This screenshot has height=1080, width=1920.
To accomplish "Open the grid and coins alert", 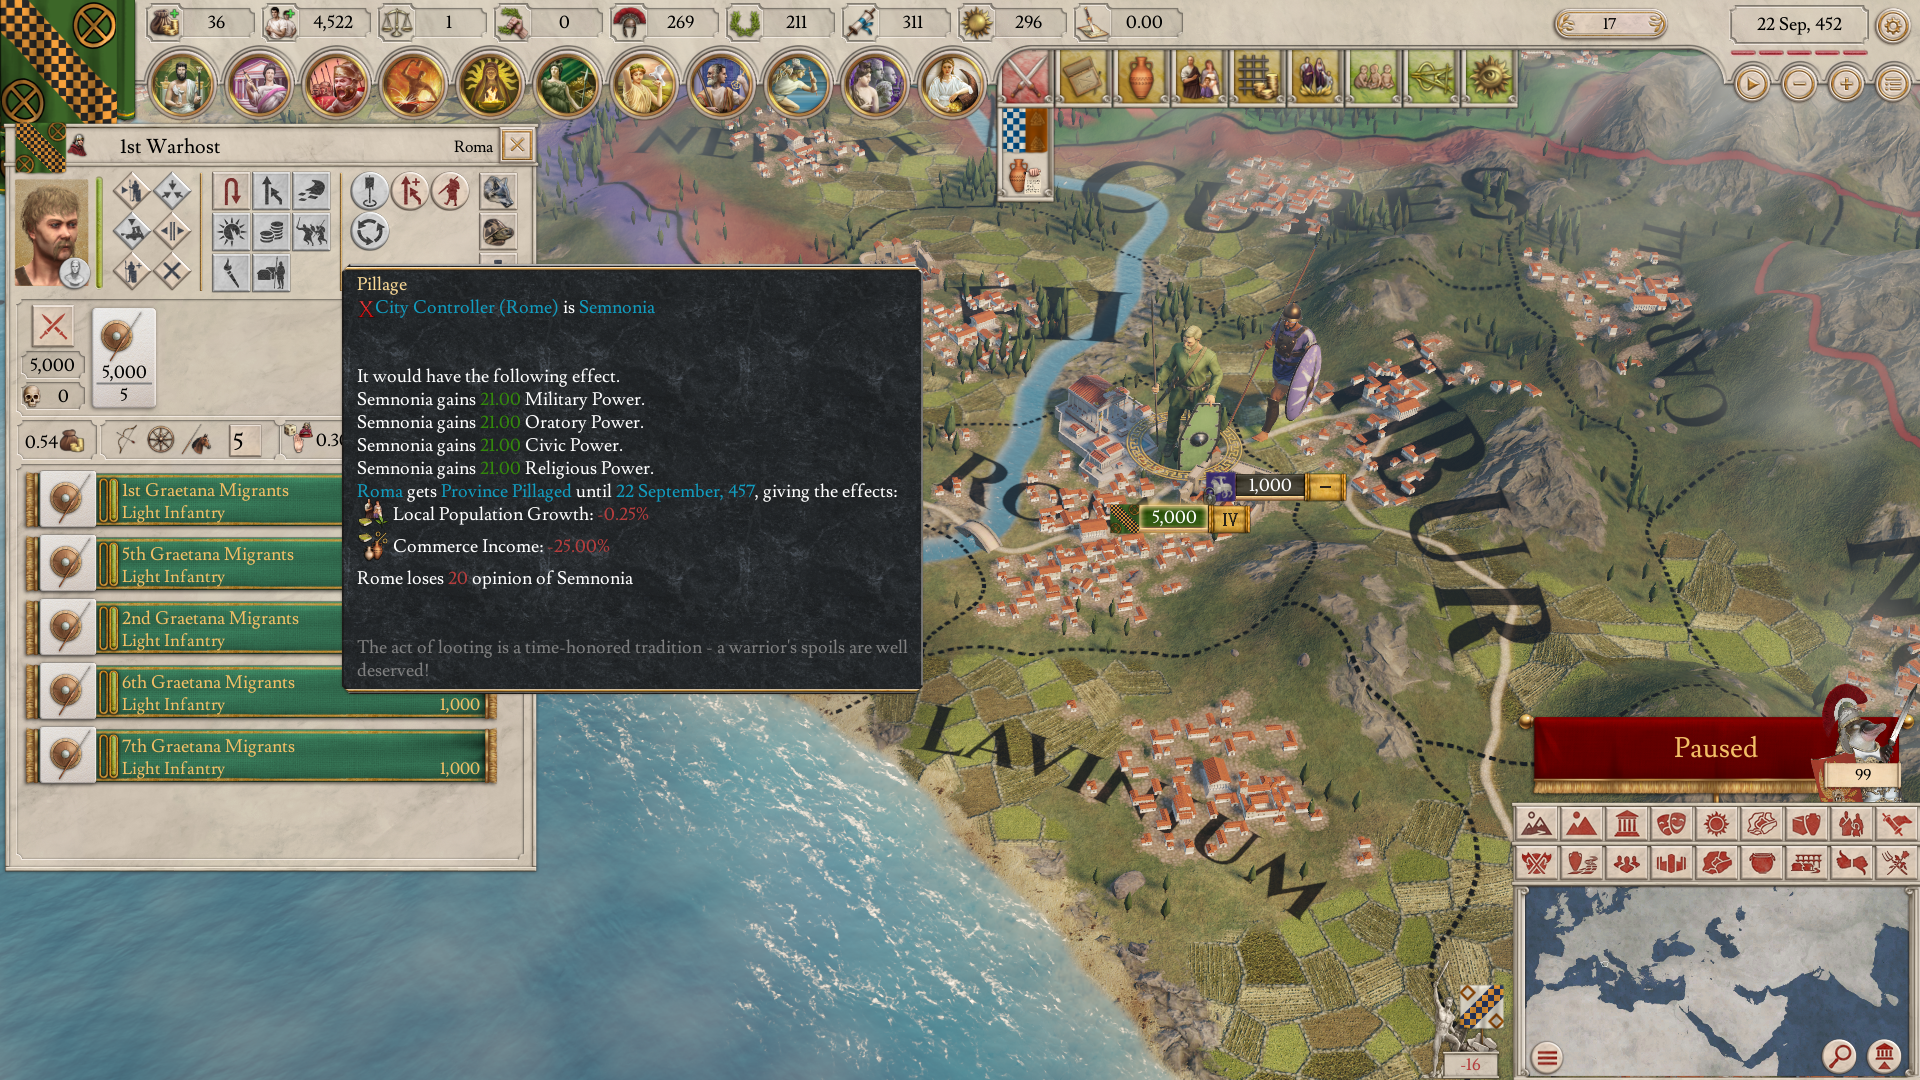I will (x=1257, y=76).
